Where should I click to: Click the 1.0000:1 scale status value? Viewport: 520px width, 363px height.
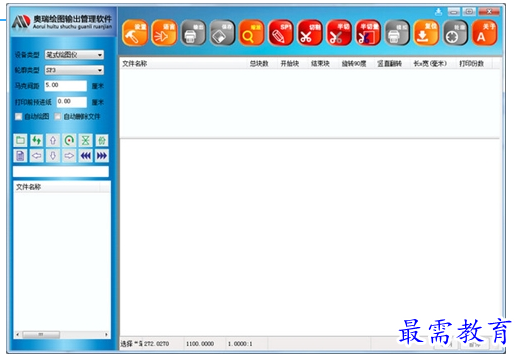click(240, 344)
